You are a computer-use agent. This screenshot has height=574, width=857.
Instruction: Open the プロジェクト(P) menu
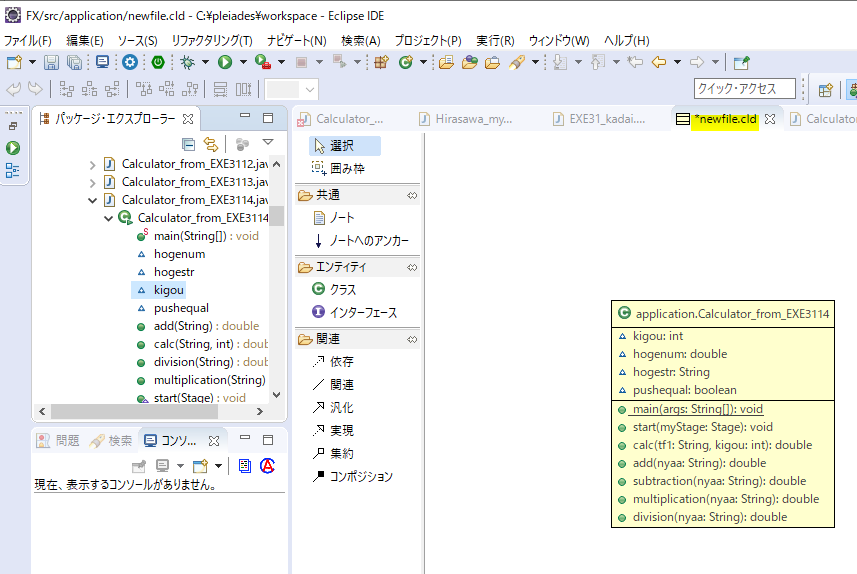tap(428, 40)
